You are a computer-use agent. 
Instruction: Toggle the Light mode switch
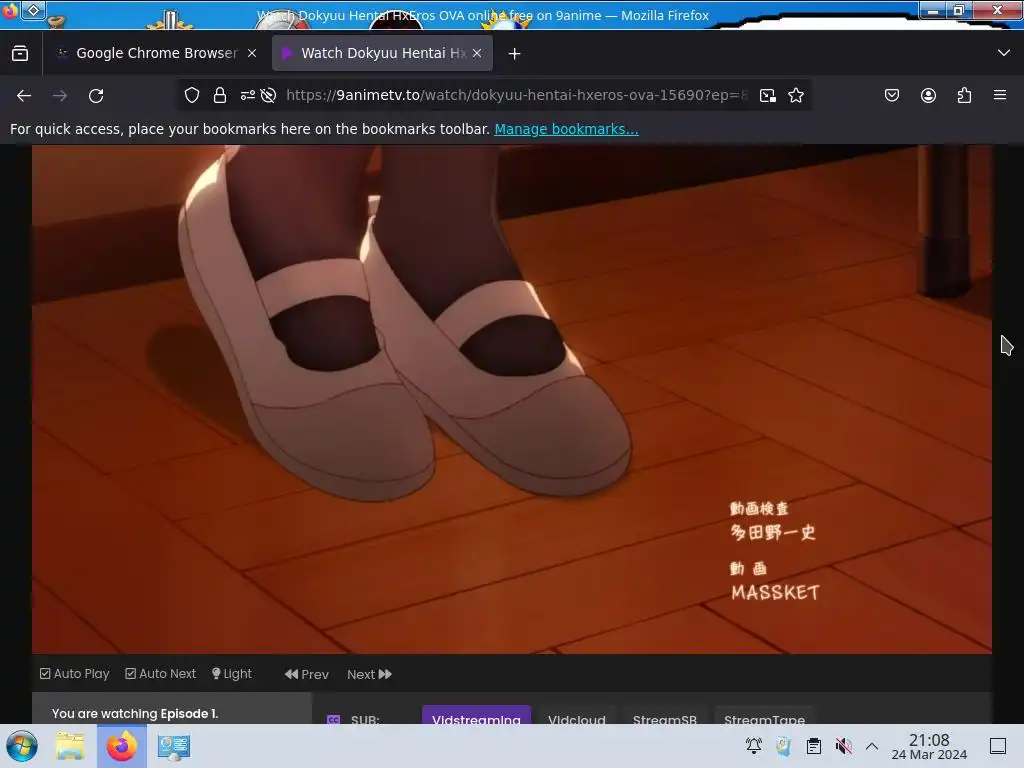[x=232, y=674]
